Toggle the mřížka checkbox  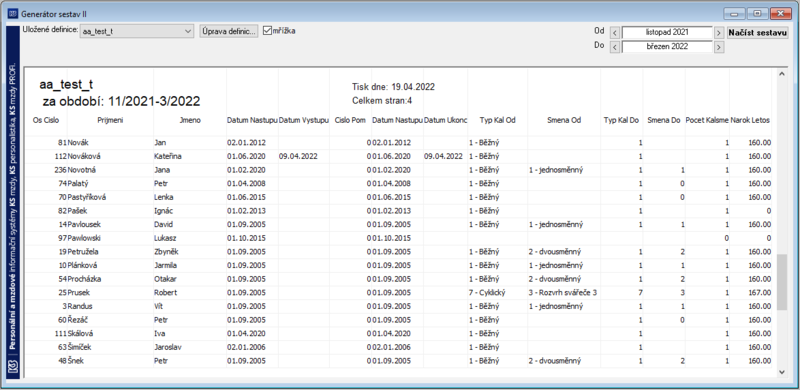coord(267,31)
